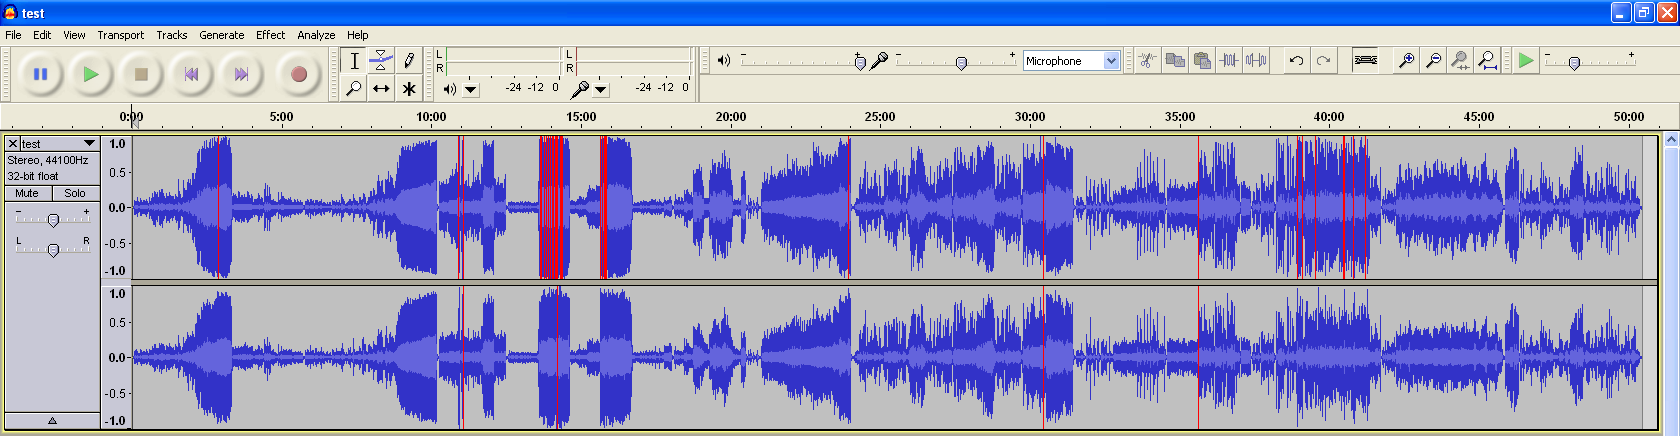This screenshot has height=436, width=1680.
Task: Select the Time Shift tool
Action: tap(381, 88)
